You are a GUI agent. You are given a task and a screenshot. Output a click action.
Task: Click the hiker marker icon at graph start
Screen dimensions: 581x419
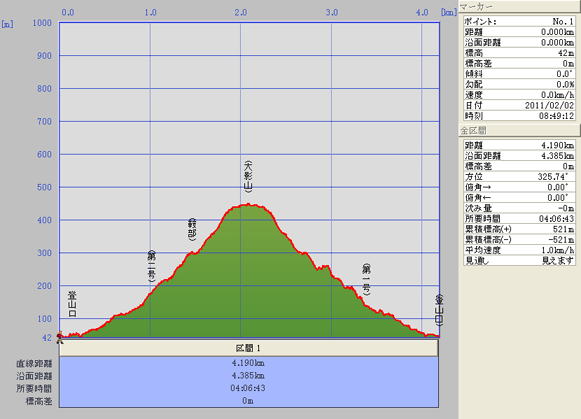coord(59,337)
